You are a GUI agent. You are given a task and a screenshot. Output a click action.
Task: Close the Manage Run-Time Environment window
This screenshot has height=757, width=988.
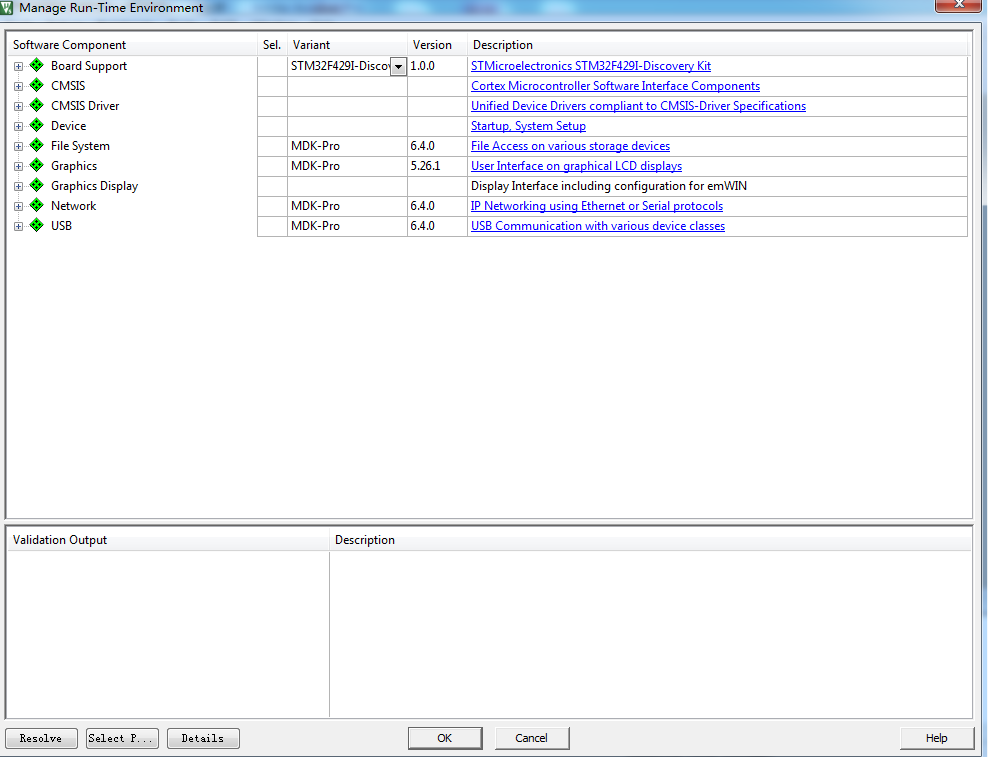[x=958, y=5]
